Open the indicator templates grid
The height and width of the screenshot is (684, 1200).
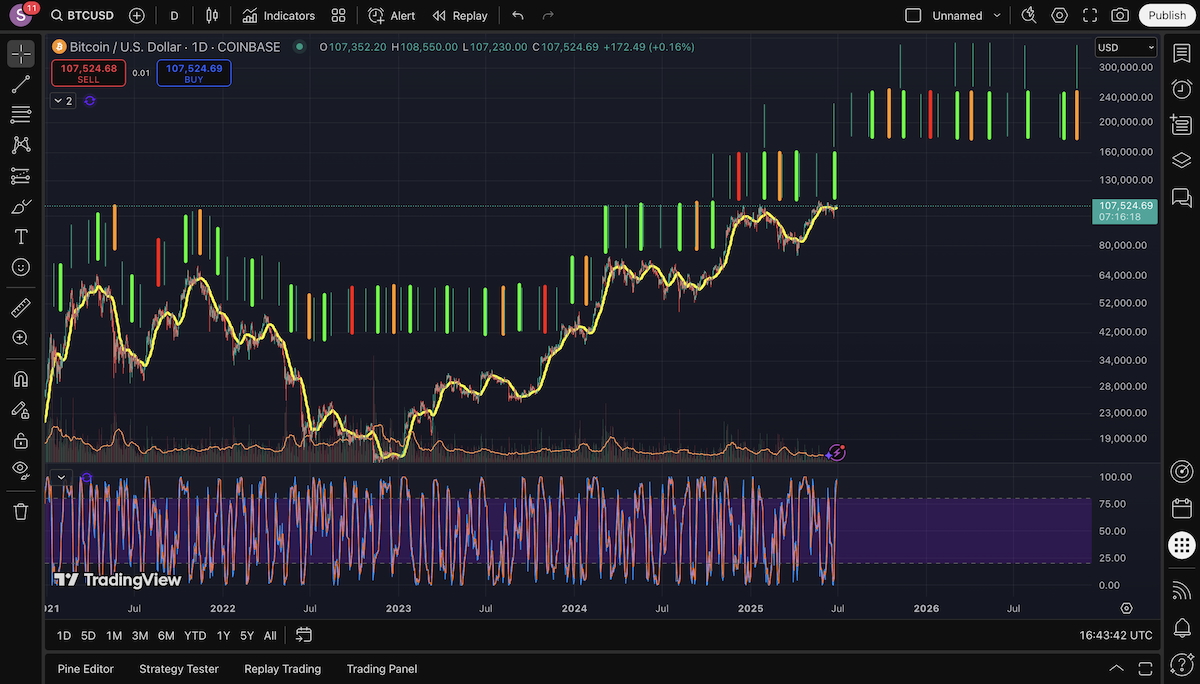[x=338, y=15]
